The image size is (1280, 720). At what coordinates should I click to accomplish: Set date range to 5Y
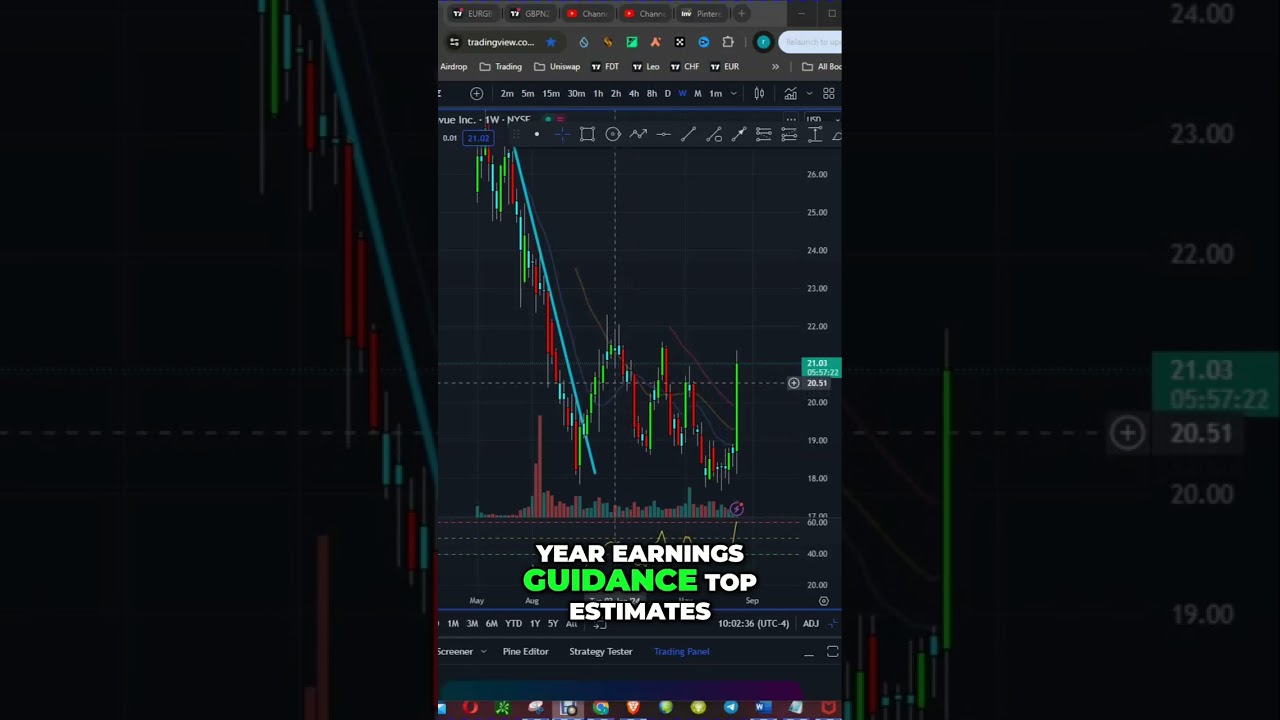click(x=553, y=624)
